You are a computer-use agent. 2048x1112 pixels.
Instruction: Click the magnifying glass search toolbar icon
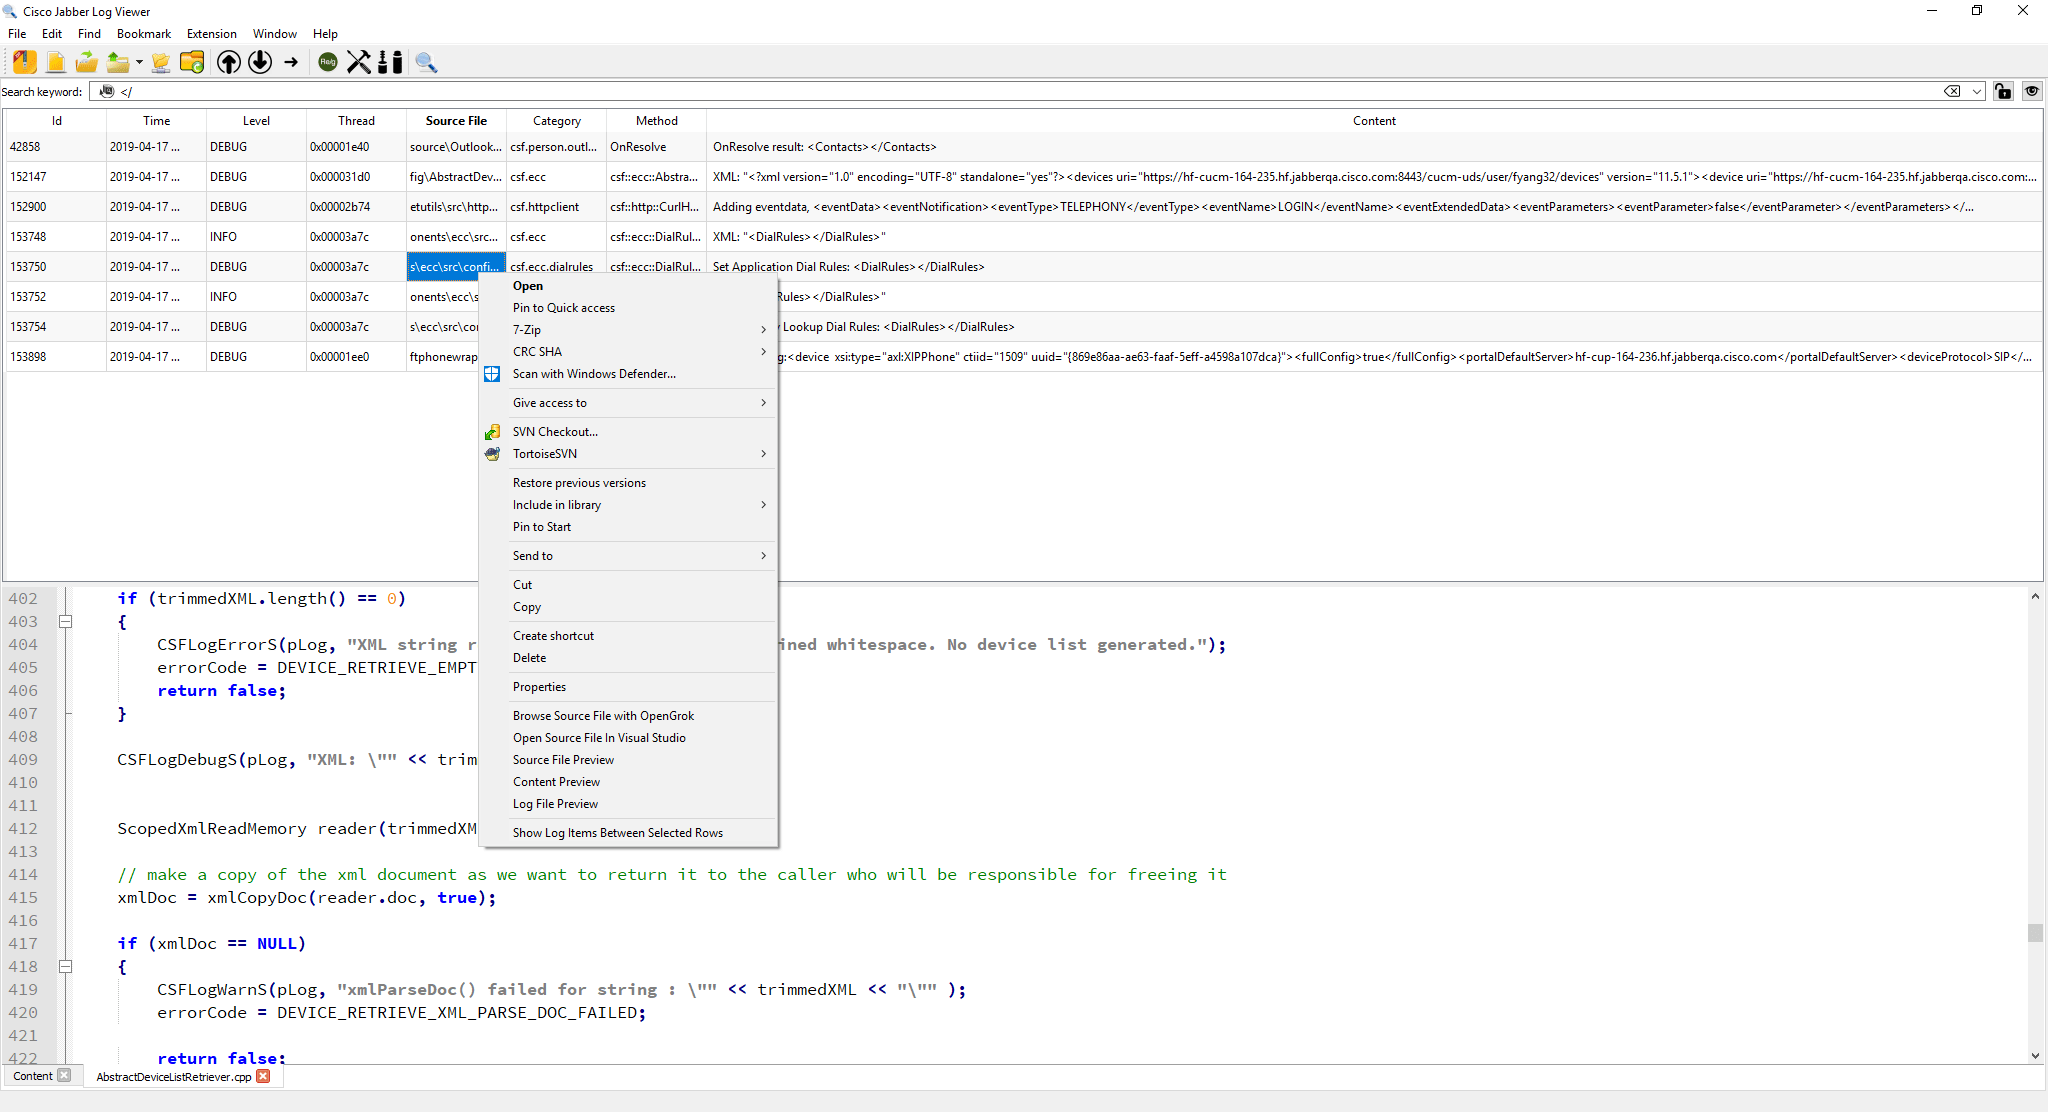426,62
